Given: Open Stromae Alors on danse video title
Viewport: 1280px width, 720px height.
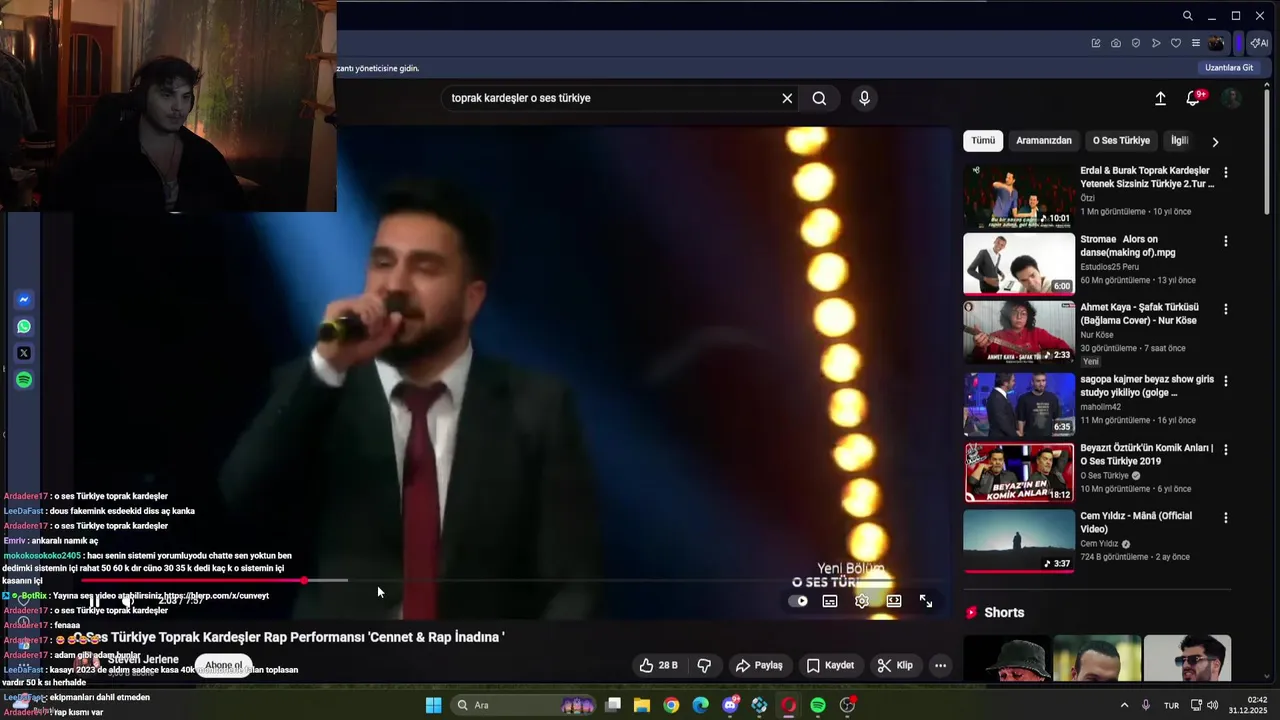Looking at the screenshot, I should 1128,246.
